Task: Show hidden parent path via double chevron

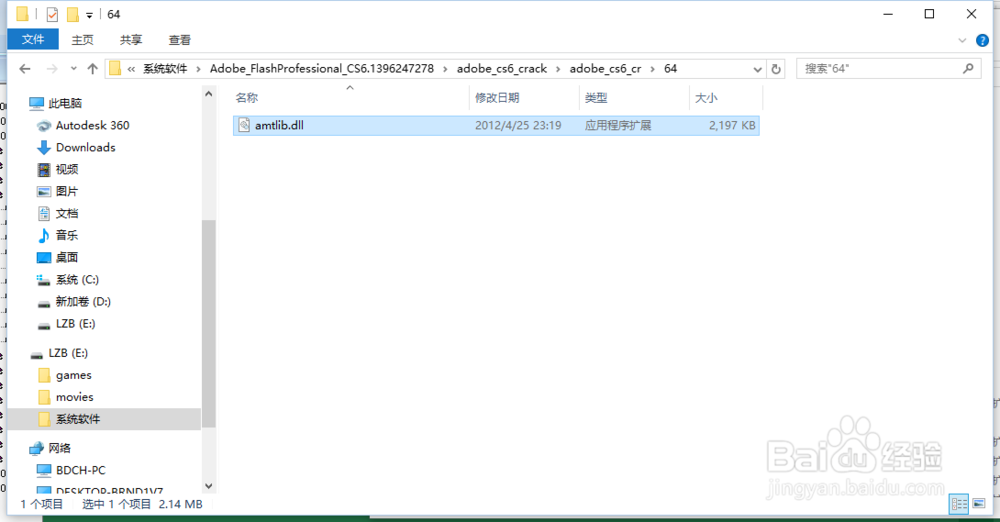Action: coord(131,69)
